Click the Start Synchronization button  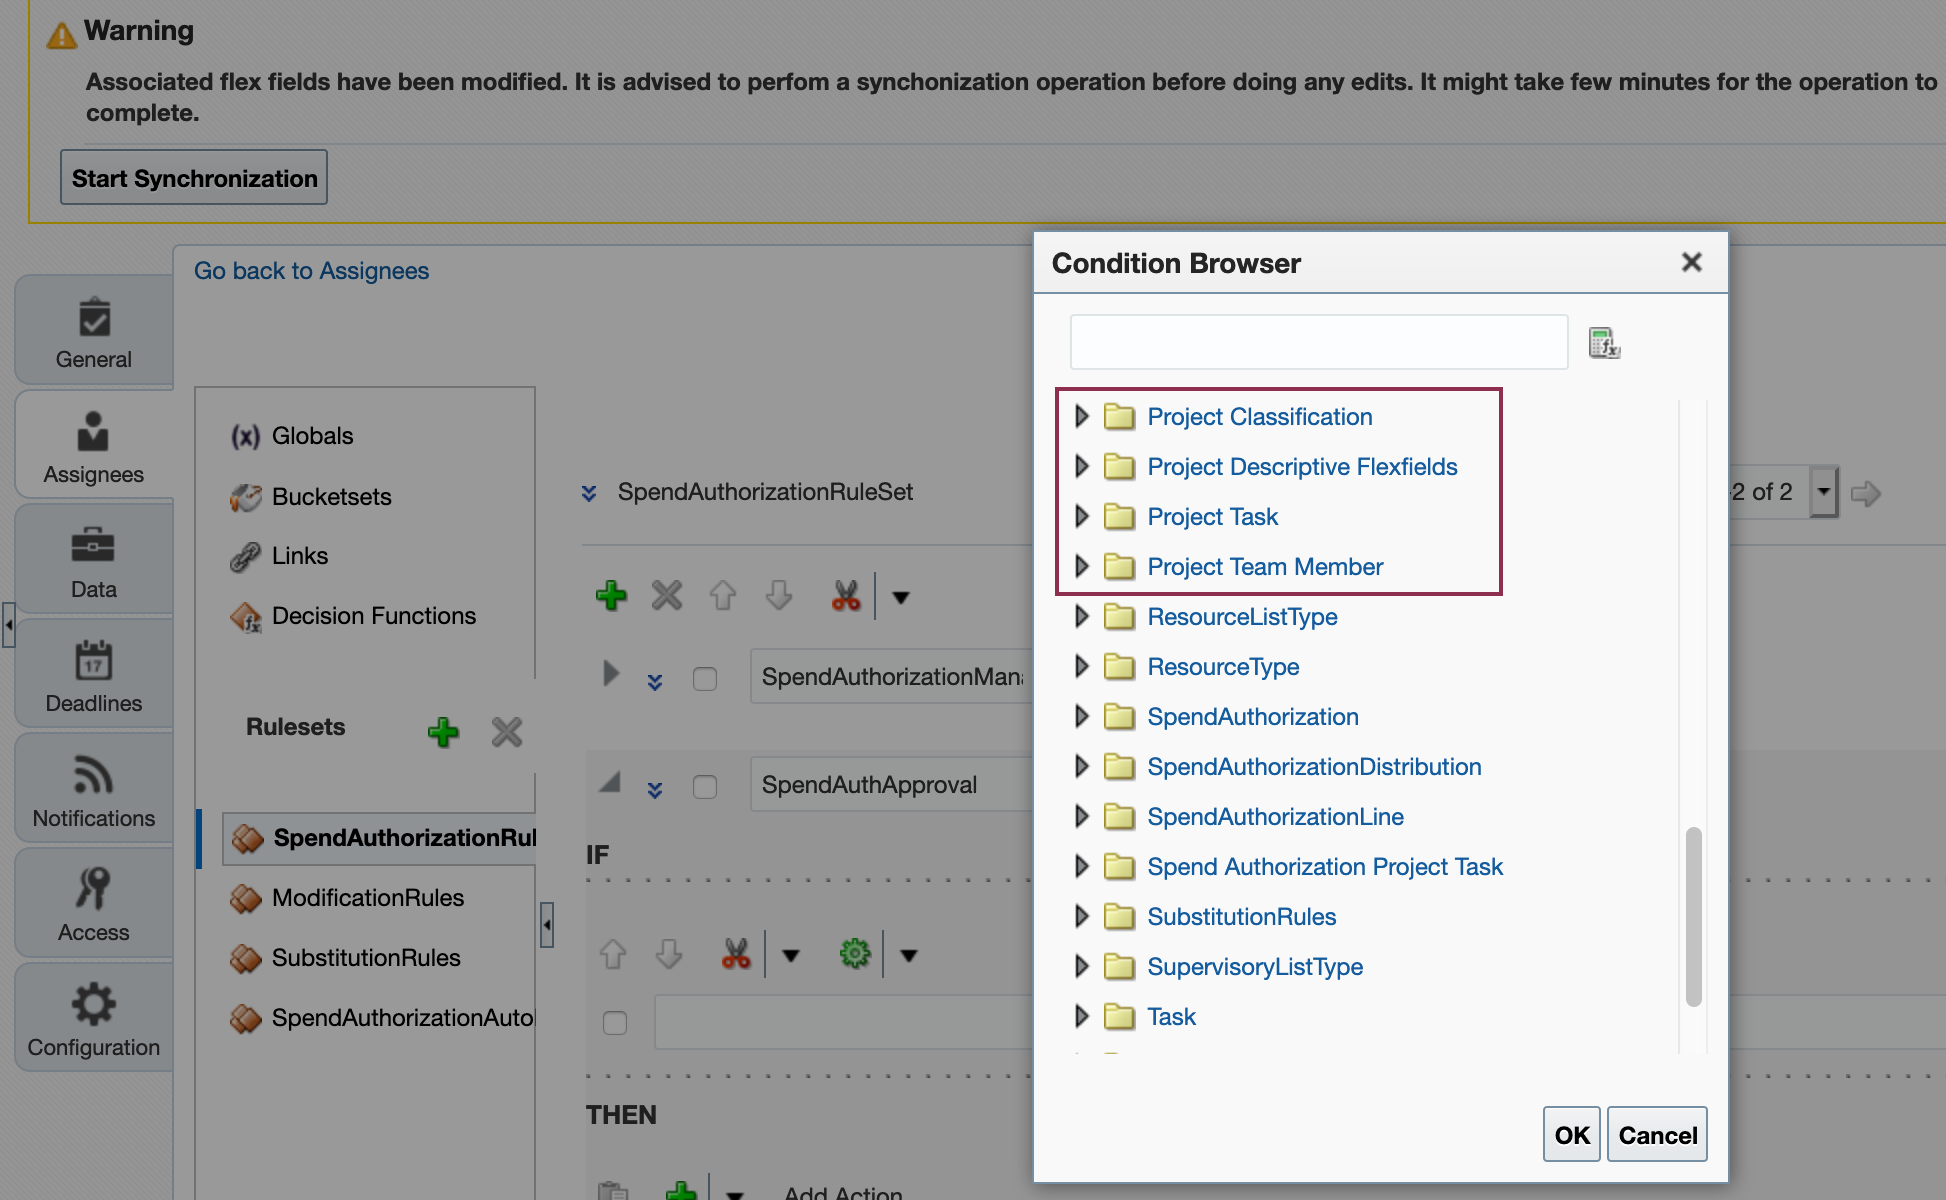[x=194, y=178]
